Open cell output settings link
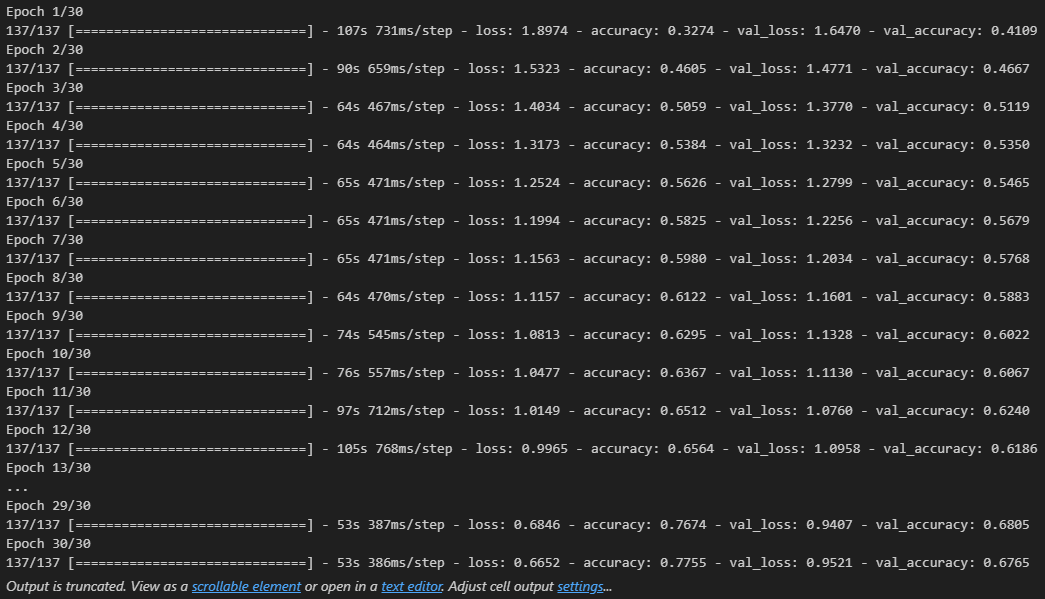 click(580, 586)
